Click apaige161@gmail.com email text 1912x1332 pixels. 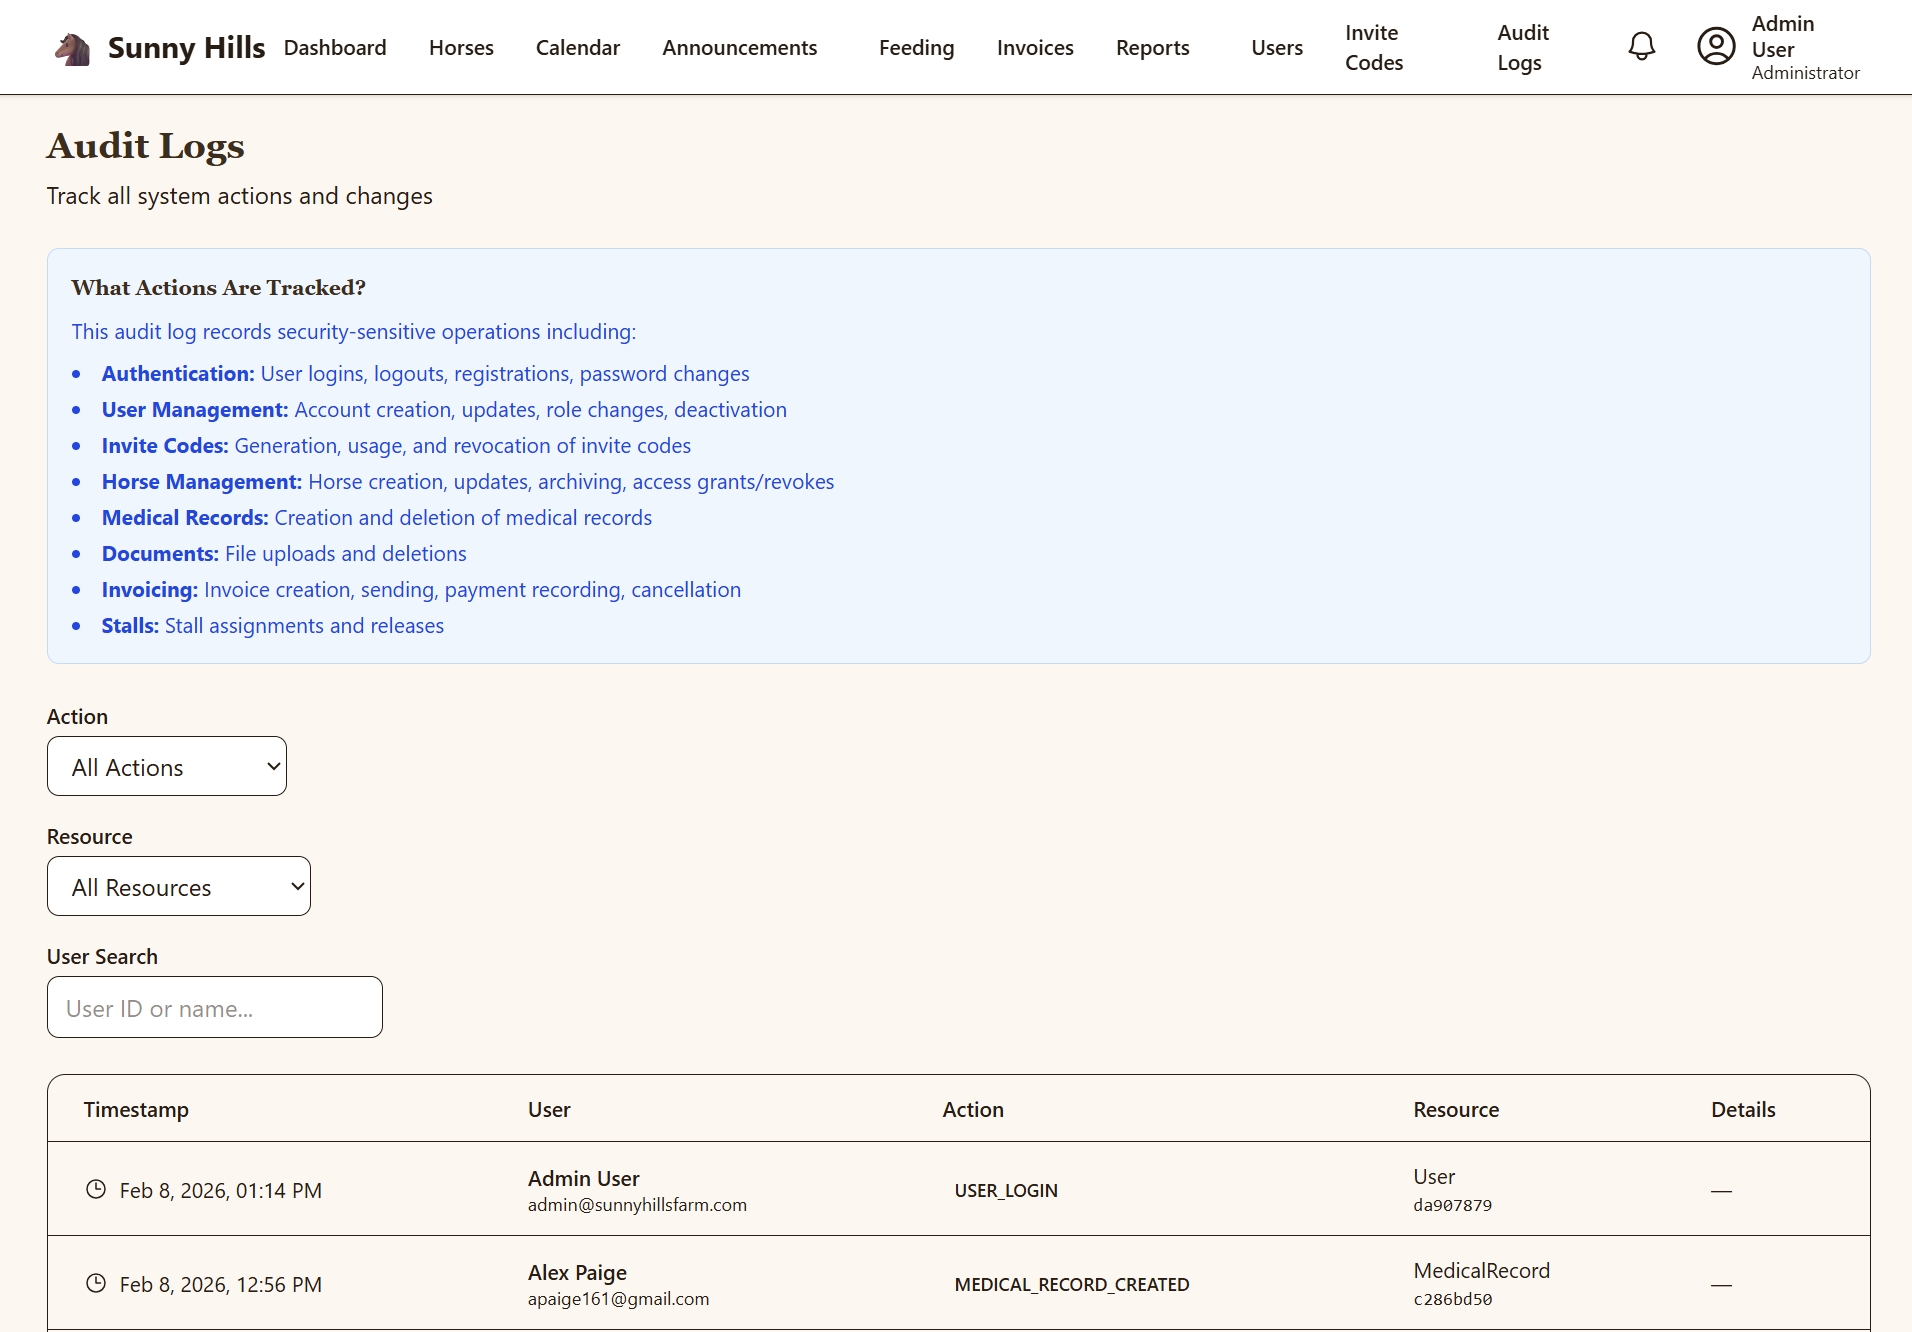(x=618, y=1299)
